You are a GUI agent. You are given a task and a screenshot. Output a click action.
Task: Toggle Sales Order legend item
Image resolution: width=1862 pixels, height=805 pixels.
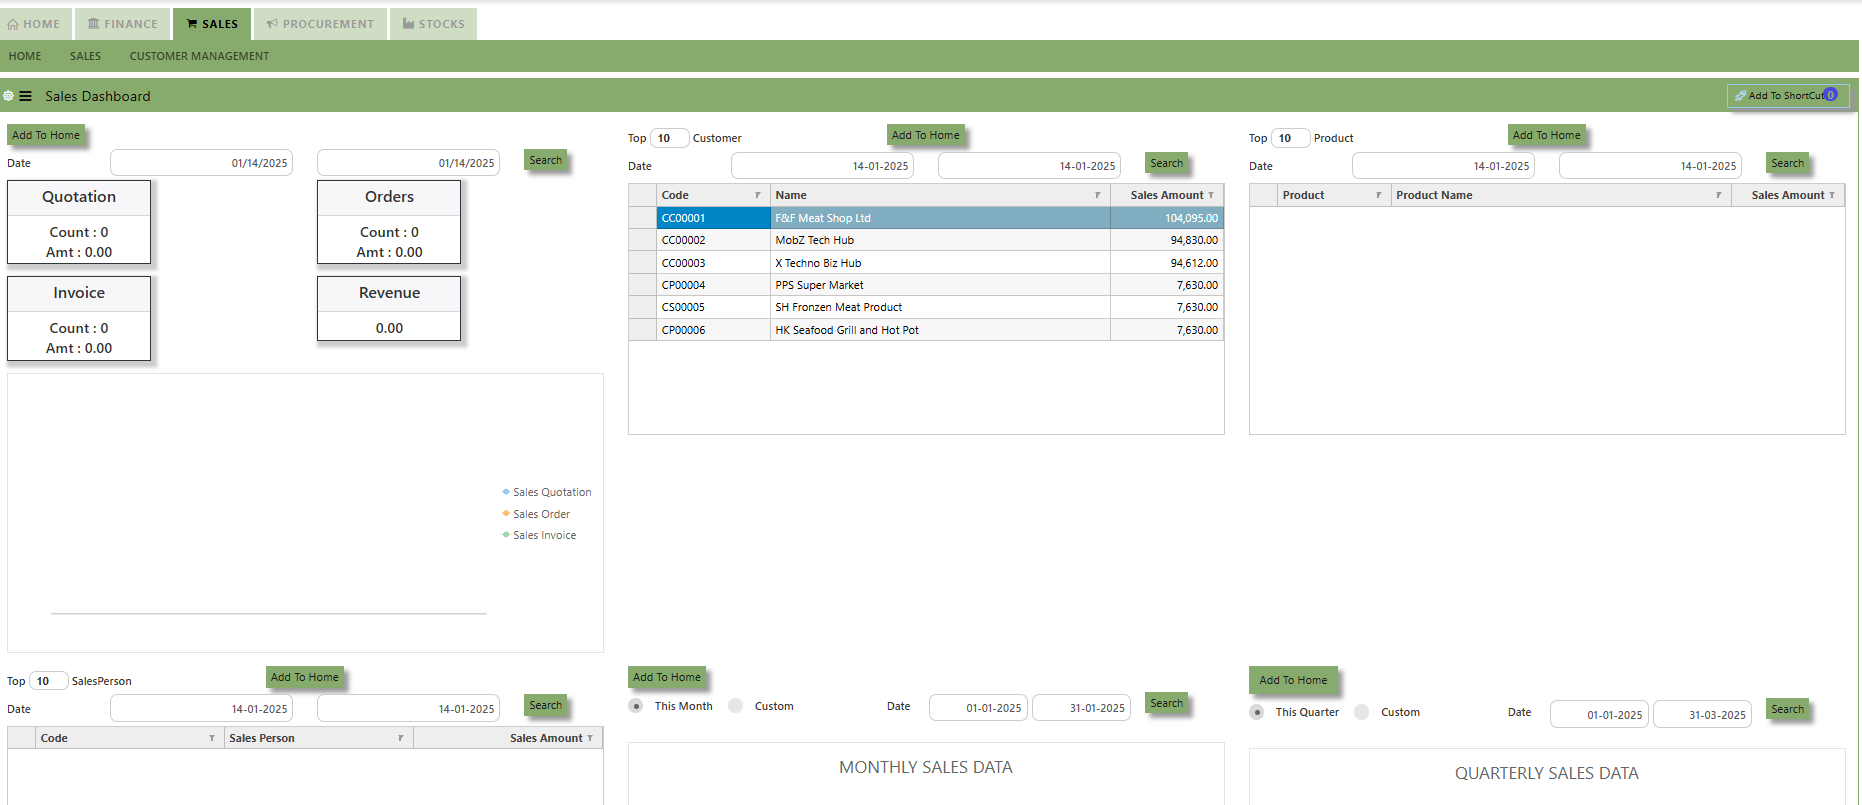click(x=536, y=514)
